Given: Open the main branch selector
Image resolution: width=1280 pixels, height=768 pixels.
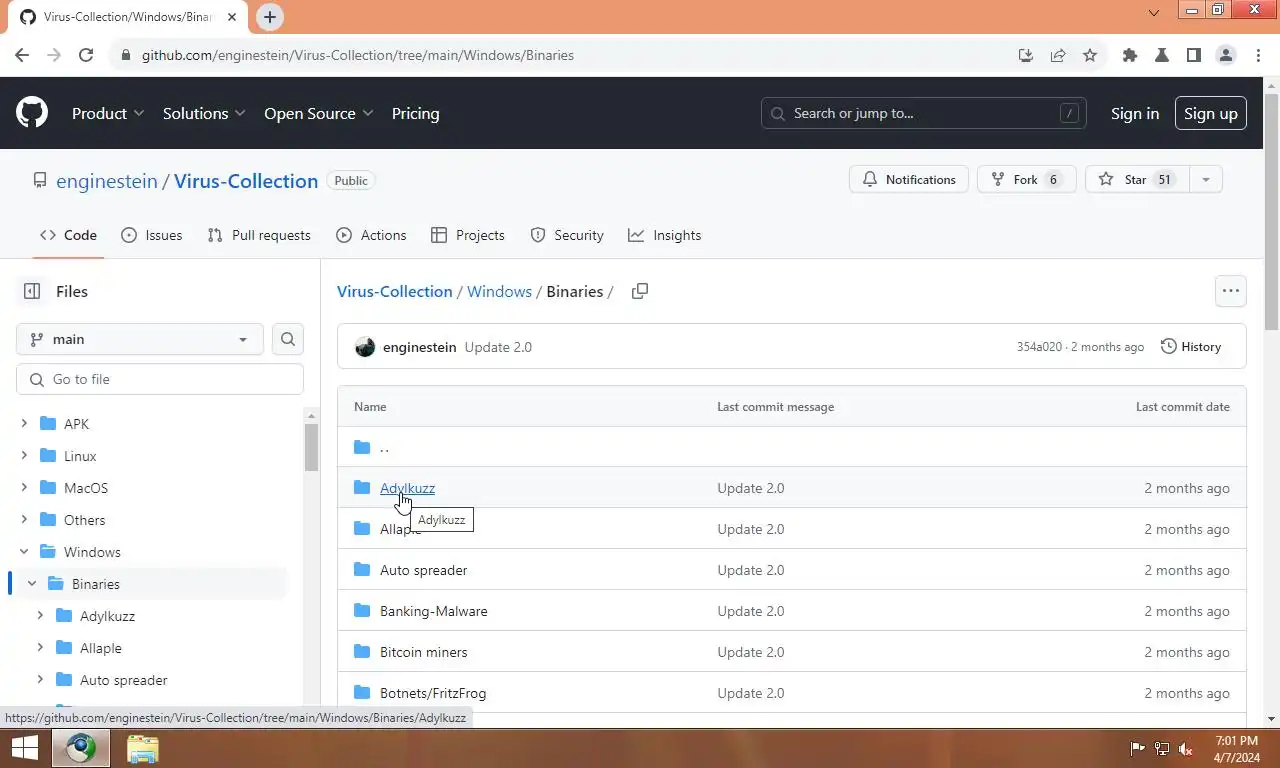Looking at the screenshot, I should (140, 339).
